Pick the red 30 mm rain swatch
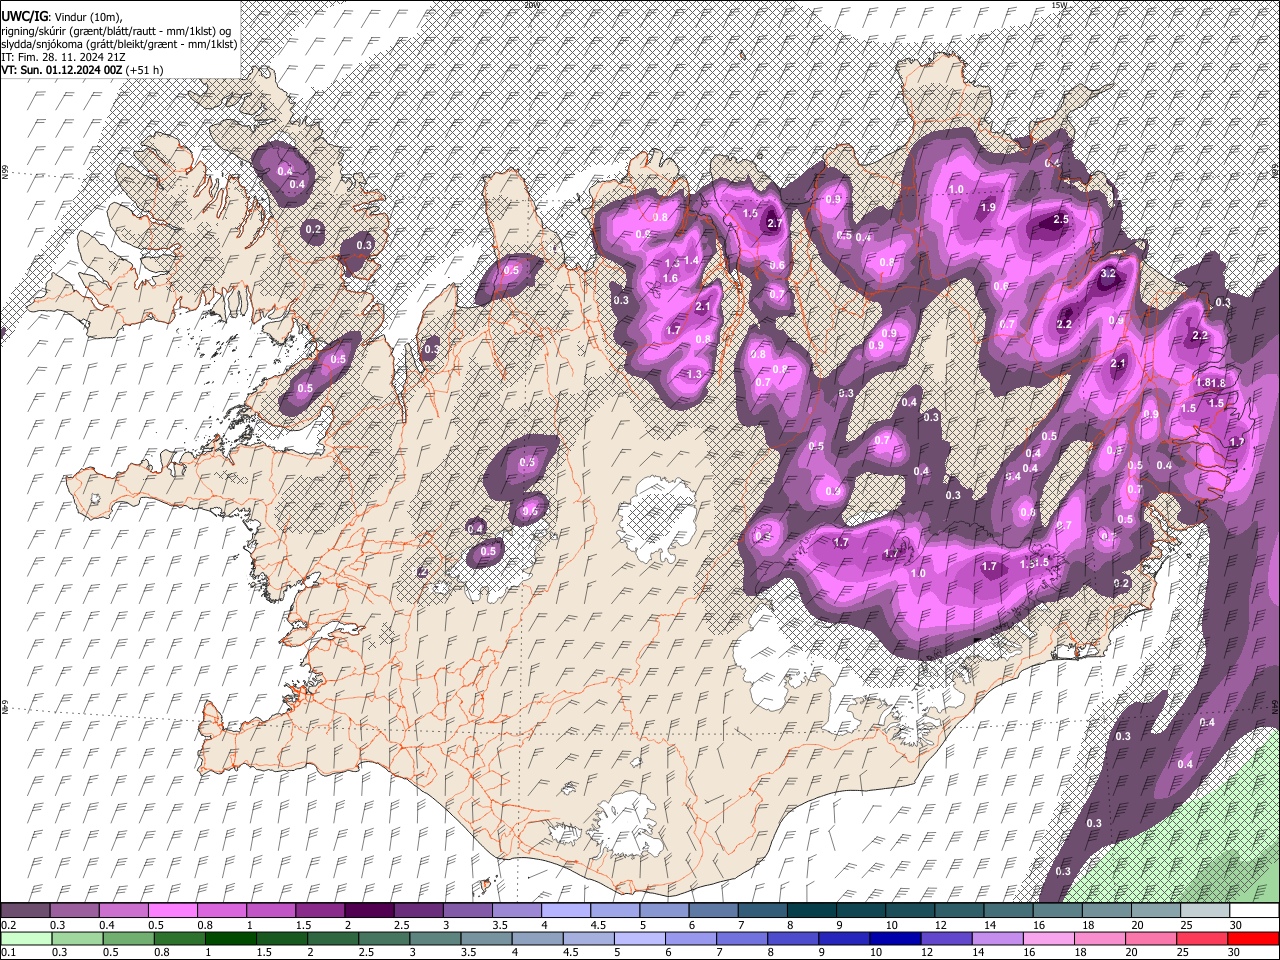Image resolution: width=1280 pixels, height=960 pixels. tap(1254, 938)
